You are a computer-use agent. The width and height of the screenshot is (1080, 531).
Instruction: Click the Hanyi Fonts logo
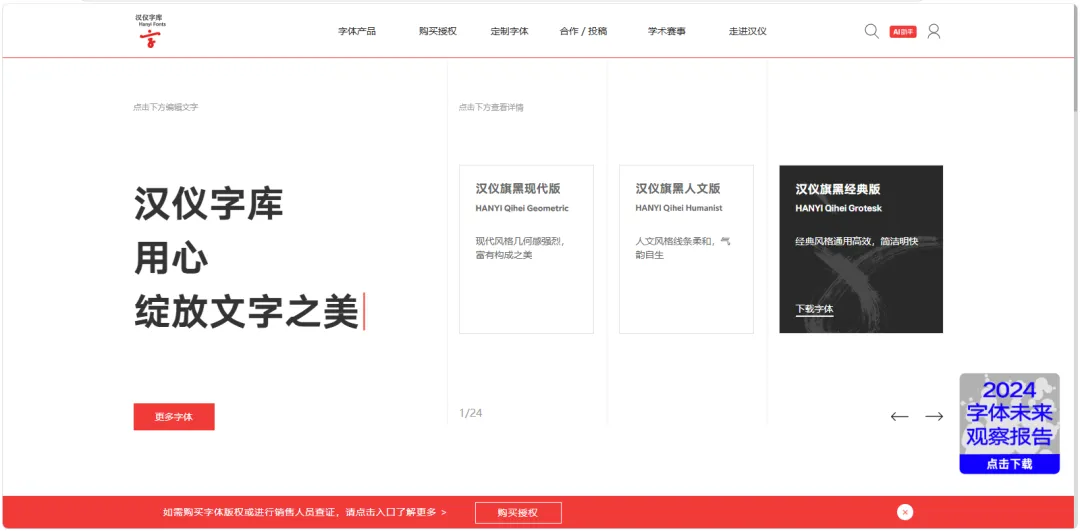tap(150, 31)
